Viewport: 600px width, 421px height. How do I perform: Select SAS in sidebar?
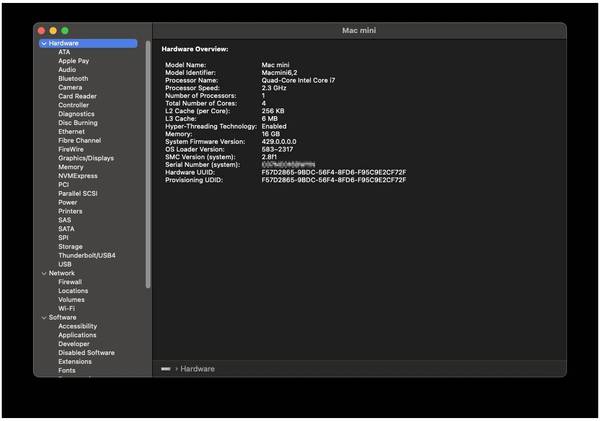[65, 220]
